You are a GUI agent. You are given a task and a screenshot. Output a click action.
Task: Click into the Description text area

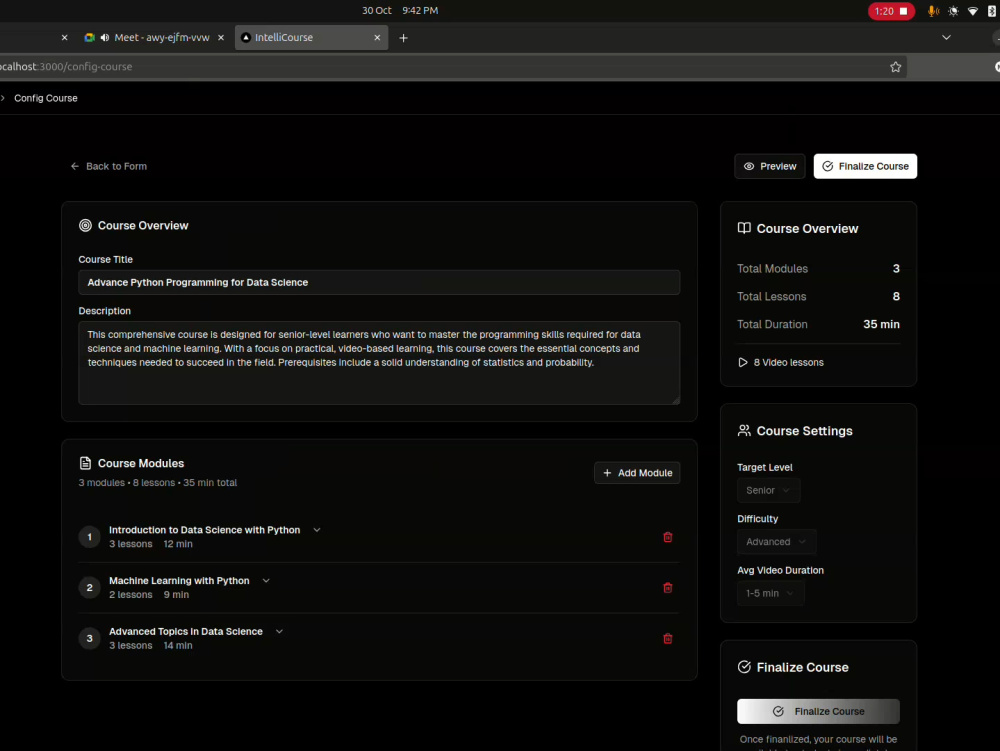[x=379, y=363]
